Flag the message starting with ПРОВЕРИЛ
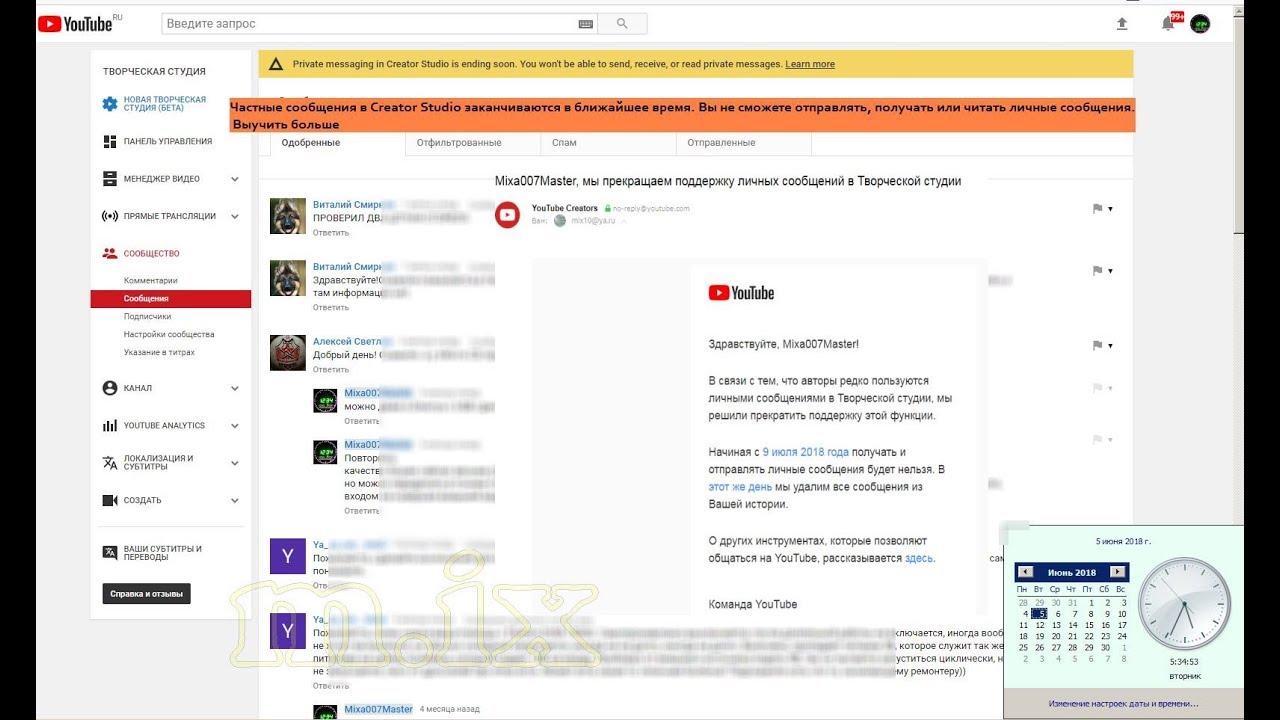 pyautogui.click(x=1097, y=209)
